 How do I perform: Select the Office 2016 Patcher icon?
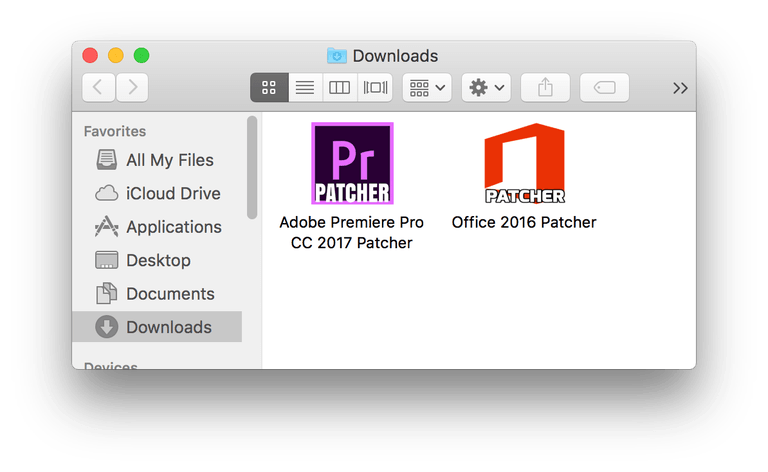(x=524, y=163)
